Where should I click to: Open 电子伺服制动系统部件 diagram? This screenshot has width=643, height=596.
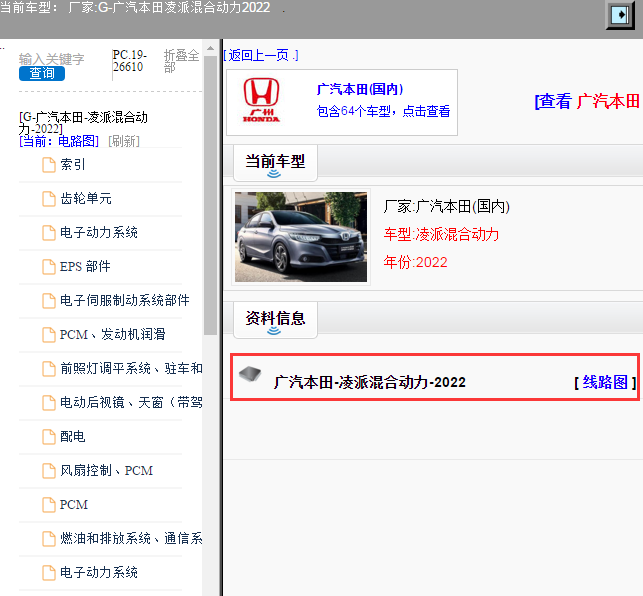click(125, 300)
